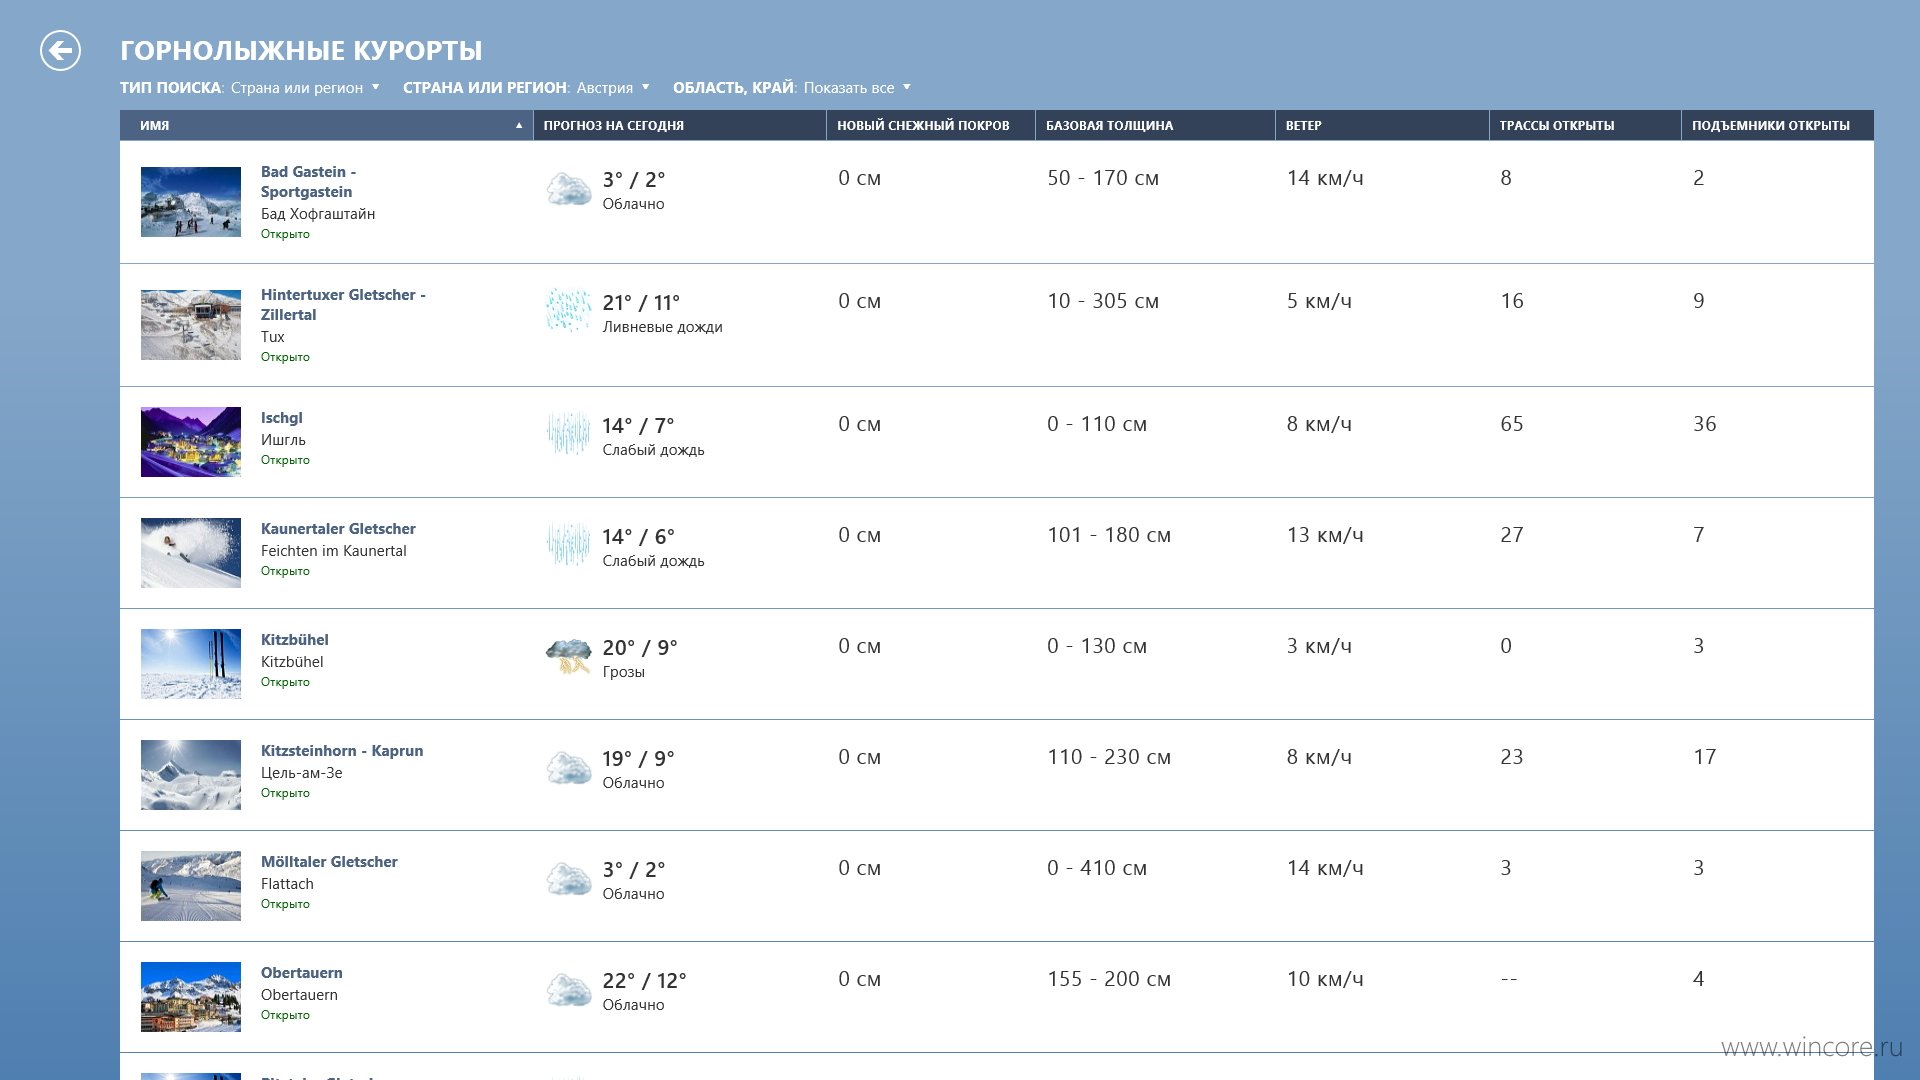
Task: Open the Kitzsteinhorn - Kaprun thumbnail
Action: [191, 775]
